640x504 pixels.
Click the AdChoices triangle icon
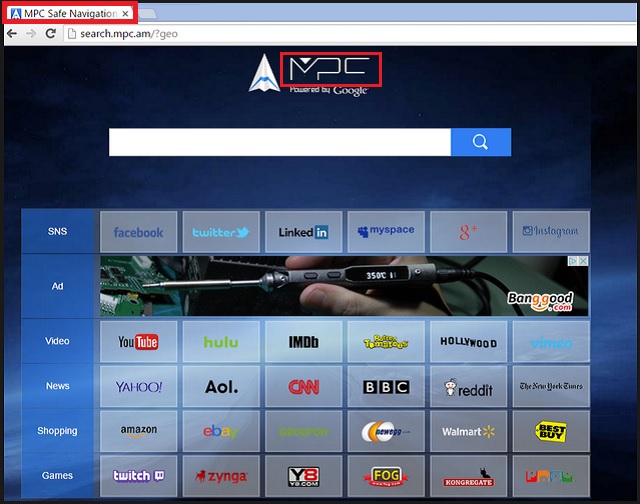tap(573, 261)
